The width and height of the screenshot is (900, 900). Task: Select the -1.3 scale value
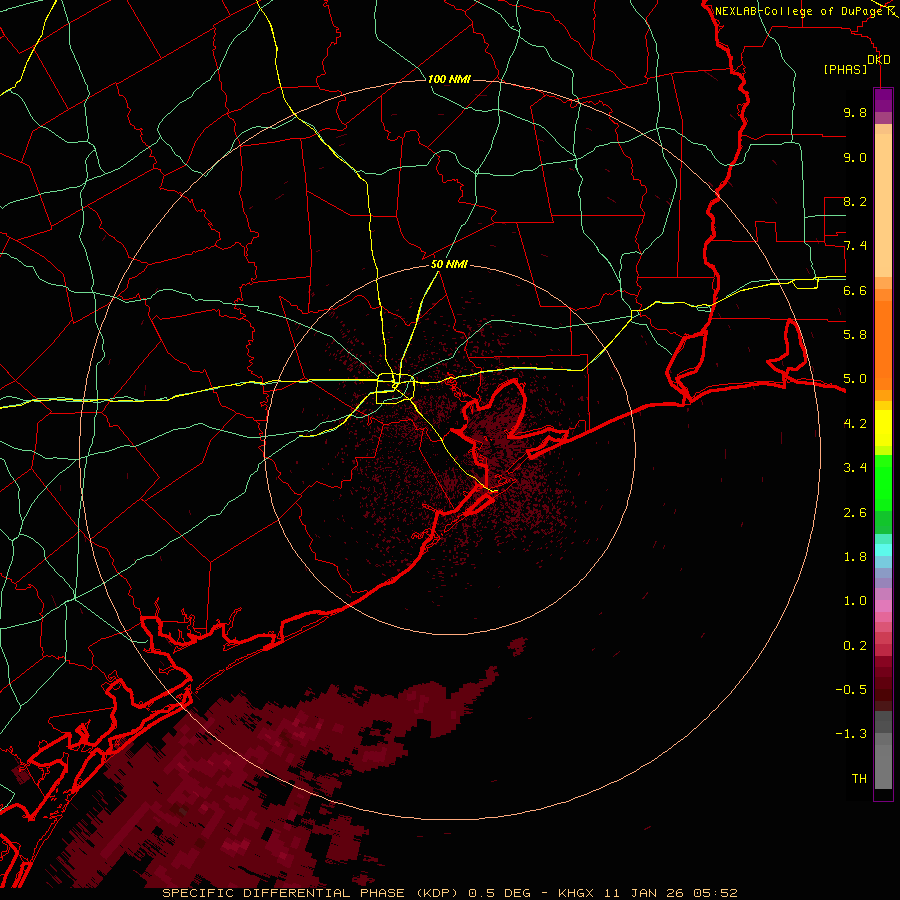[x=851, y=734]
